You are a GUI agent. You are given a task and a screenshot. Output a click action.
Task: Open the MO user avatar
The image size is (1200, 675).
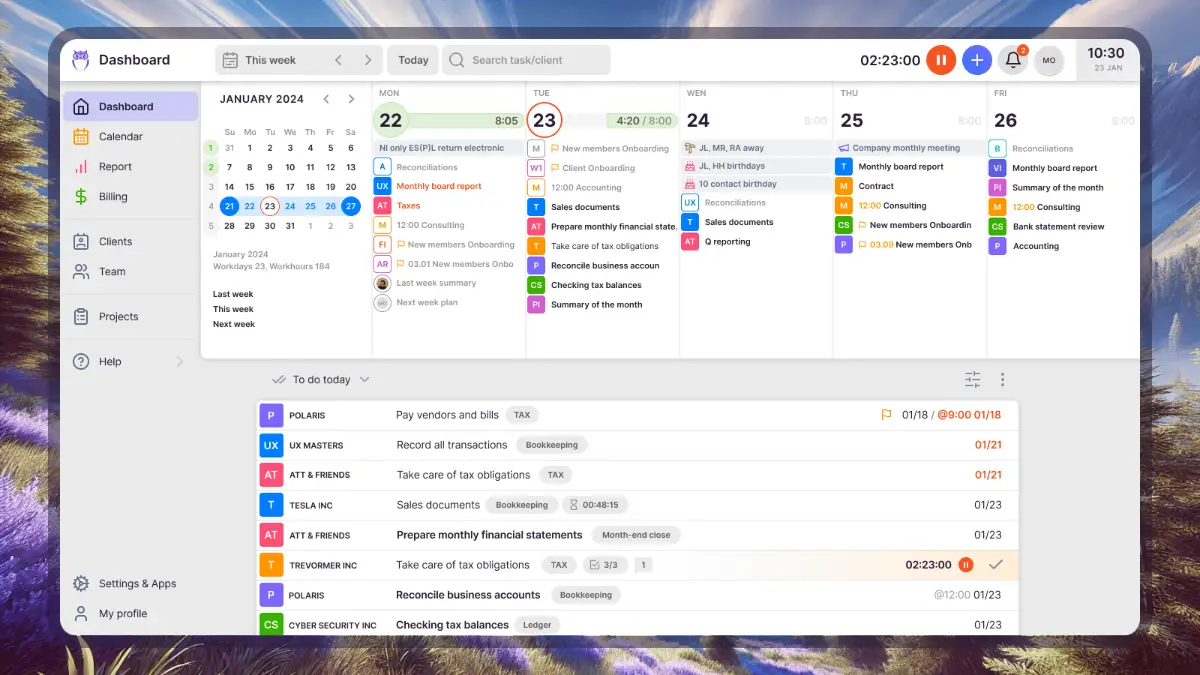click(1048, 60)
